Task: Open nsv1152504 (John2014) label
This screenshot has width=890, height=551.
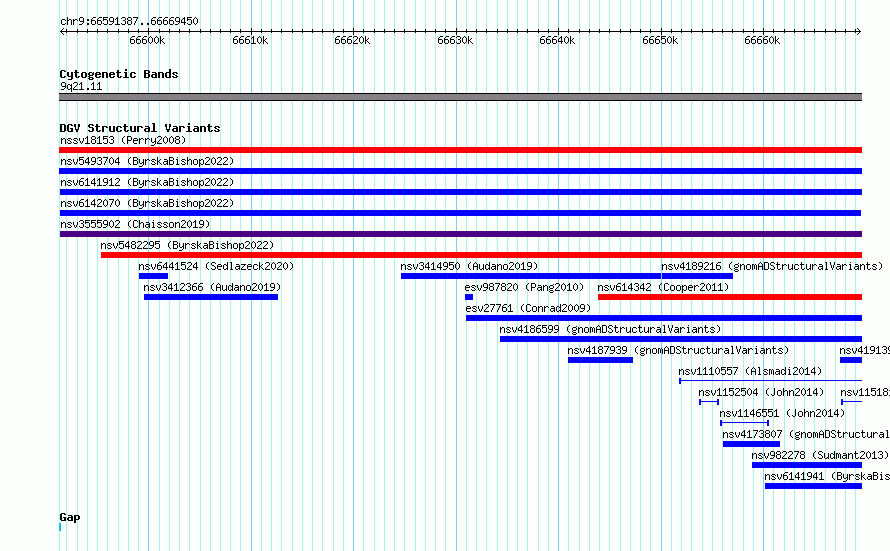Action: pyautogui.click(x=761, y=392)
